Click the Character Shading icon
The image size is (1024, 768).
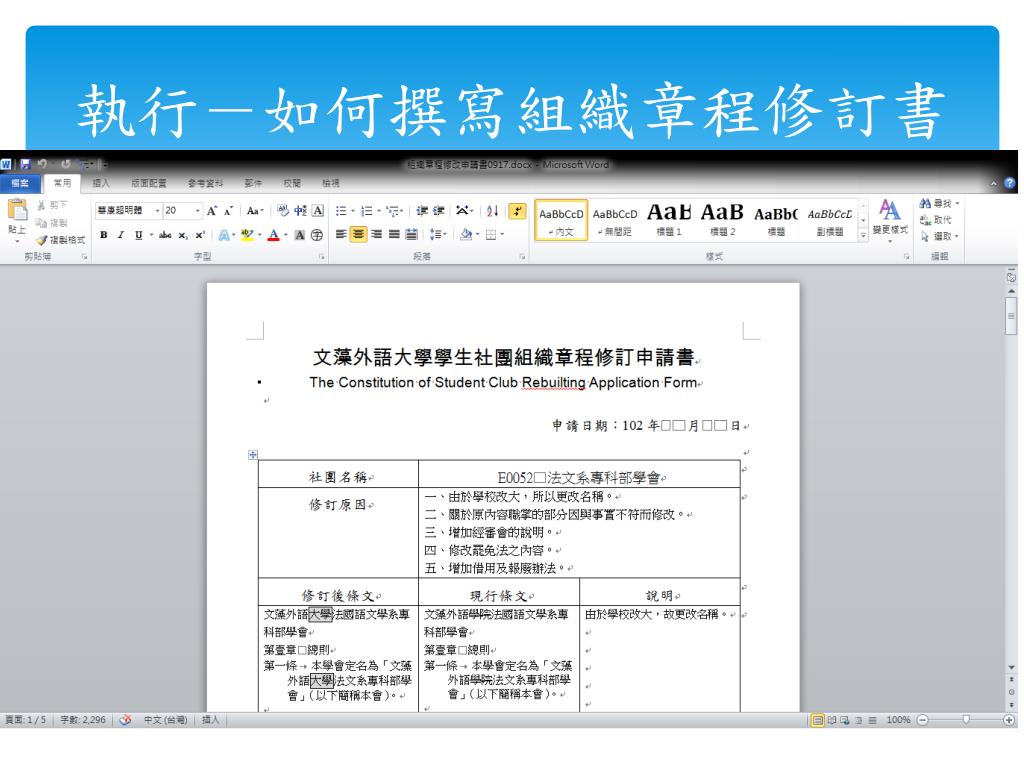click(299, 234)
